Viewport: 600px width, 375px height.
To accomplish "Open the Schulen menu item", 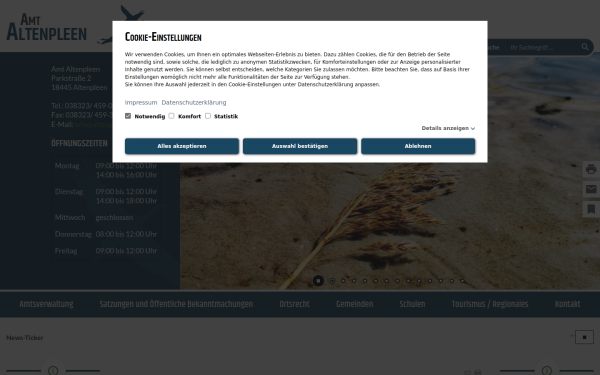I will (x=412, y=304).
